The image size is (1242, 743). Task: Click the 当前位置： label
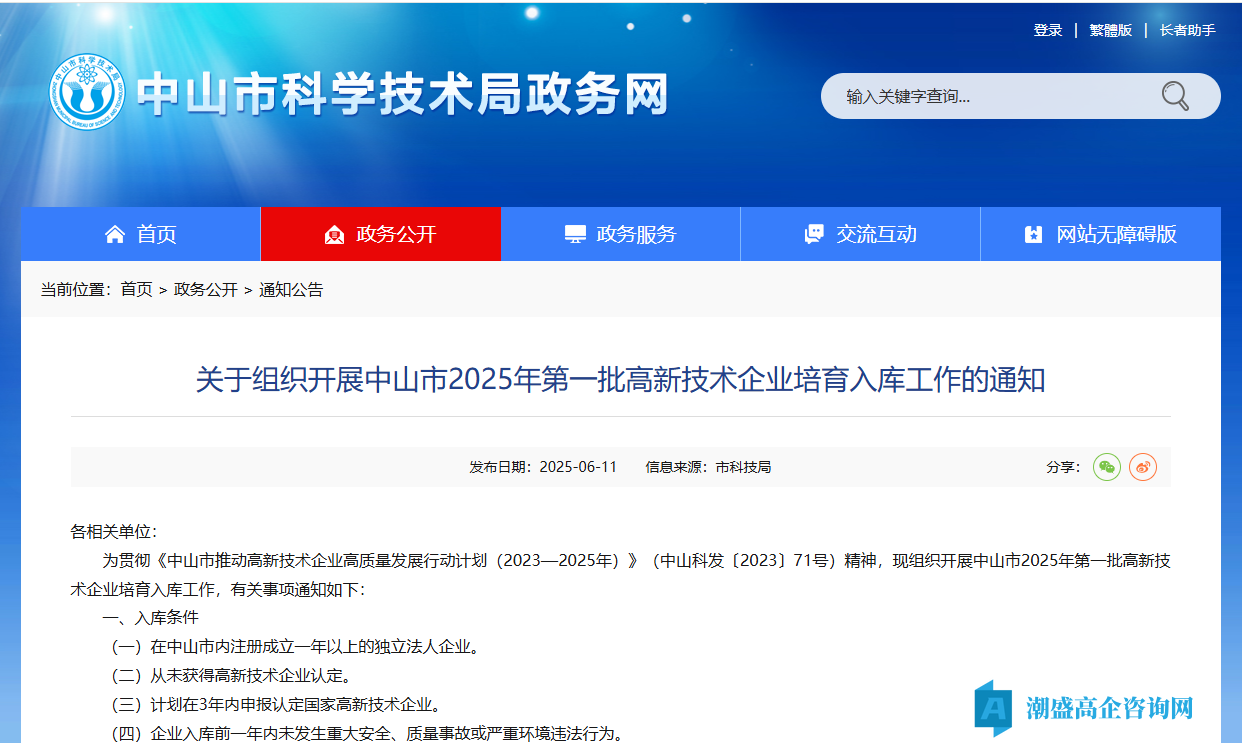pyautogui.click(x=76, y=290)
